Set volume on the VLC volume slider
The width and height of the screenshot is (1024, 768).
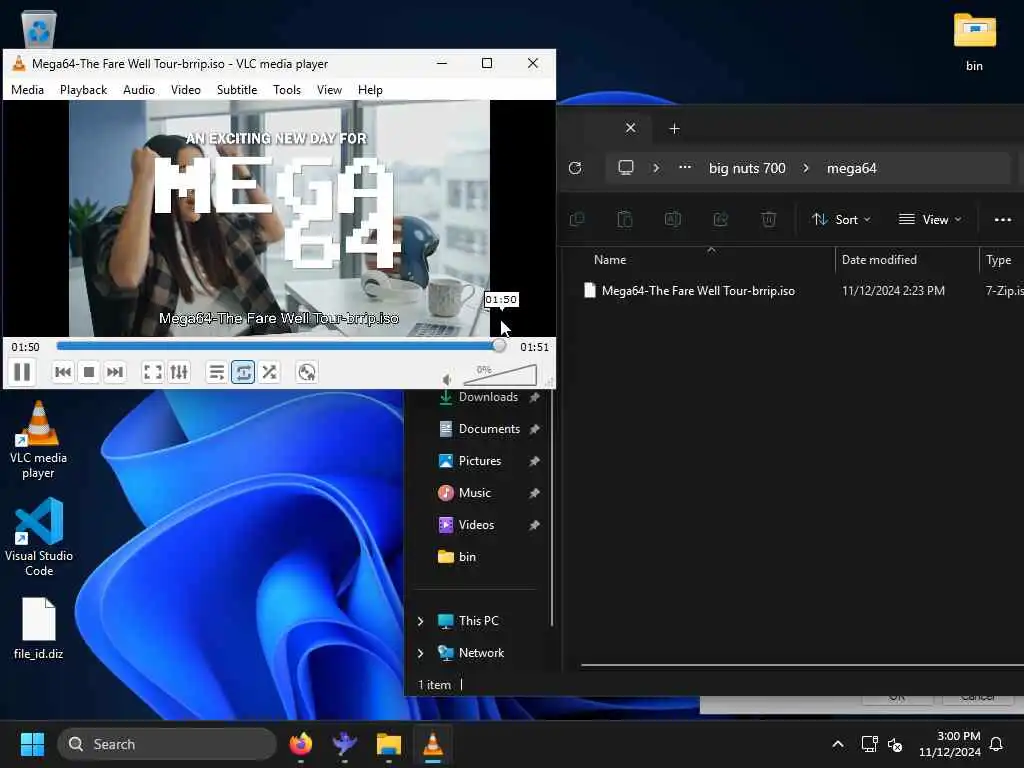click(500, 376)
